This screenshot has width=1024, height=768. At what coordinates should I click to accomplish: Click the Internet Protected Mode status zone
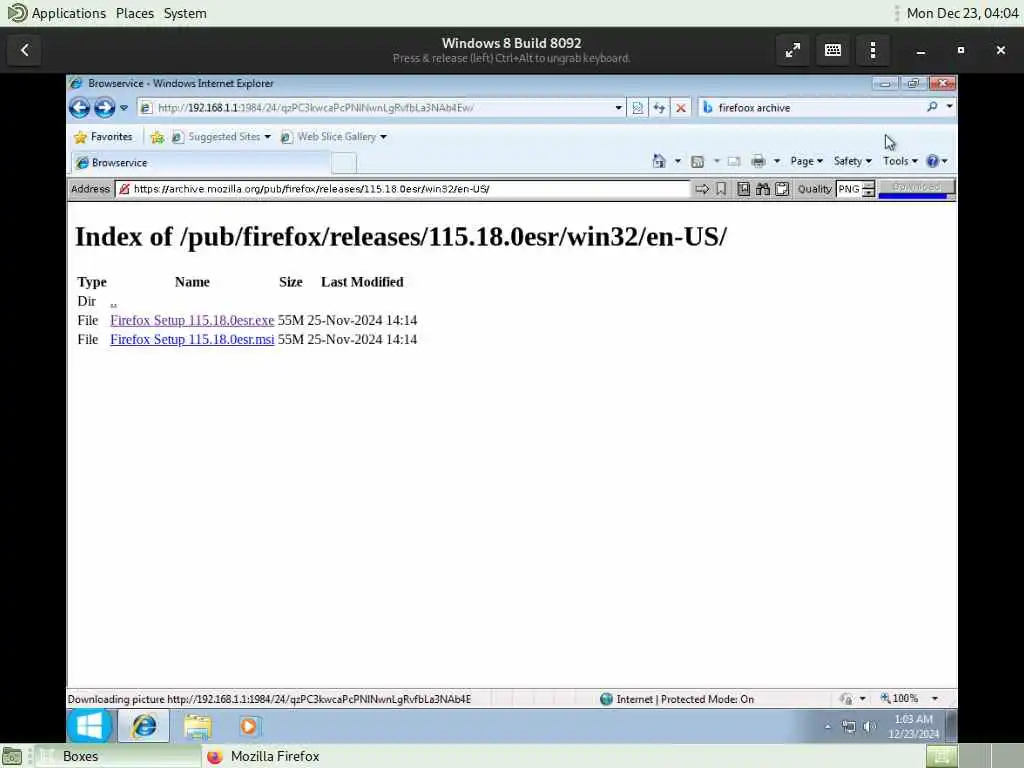[677, 699]
